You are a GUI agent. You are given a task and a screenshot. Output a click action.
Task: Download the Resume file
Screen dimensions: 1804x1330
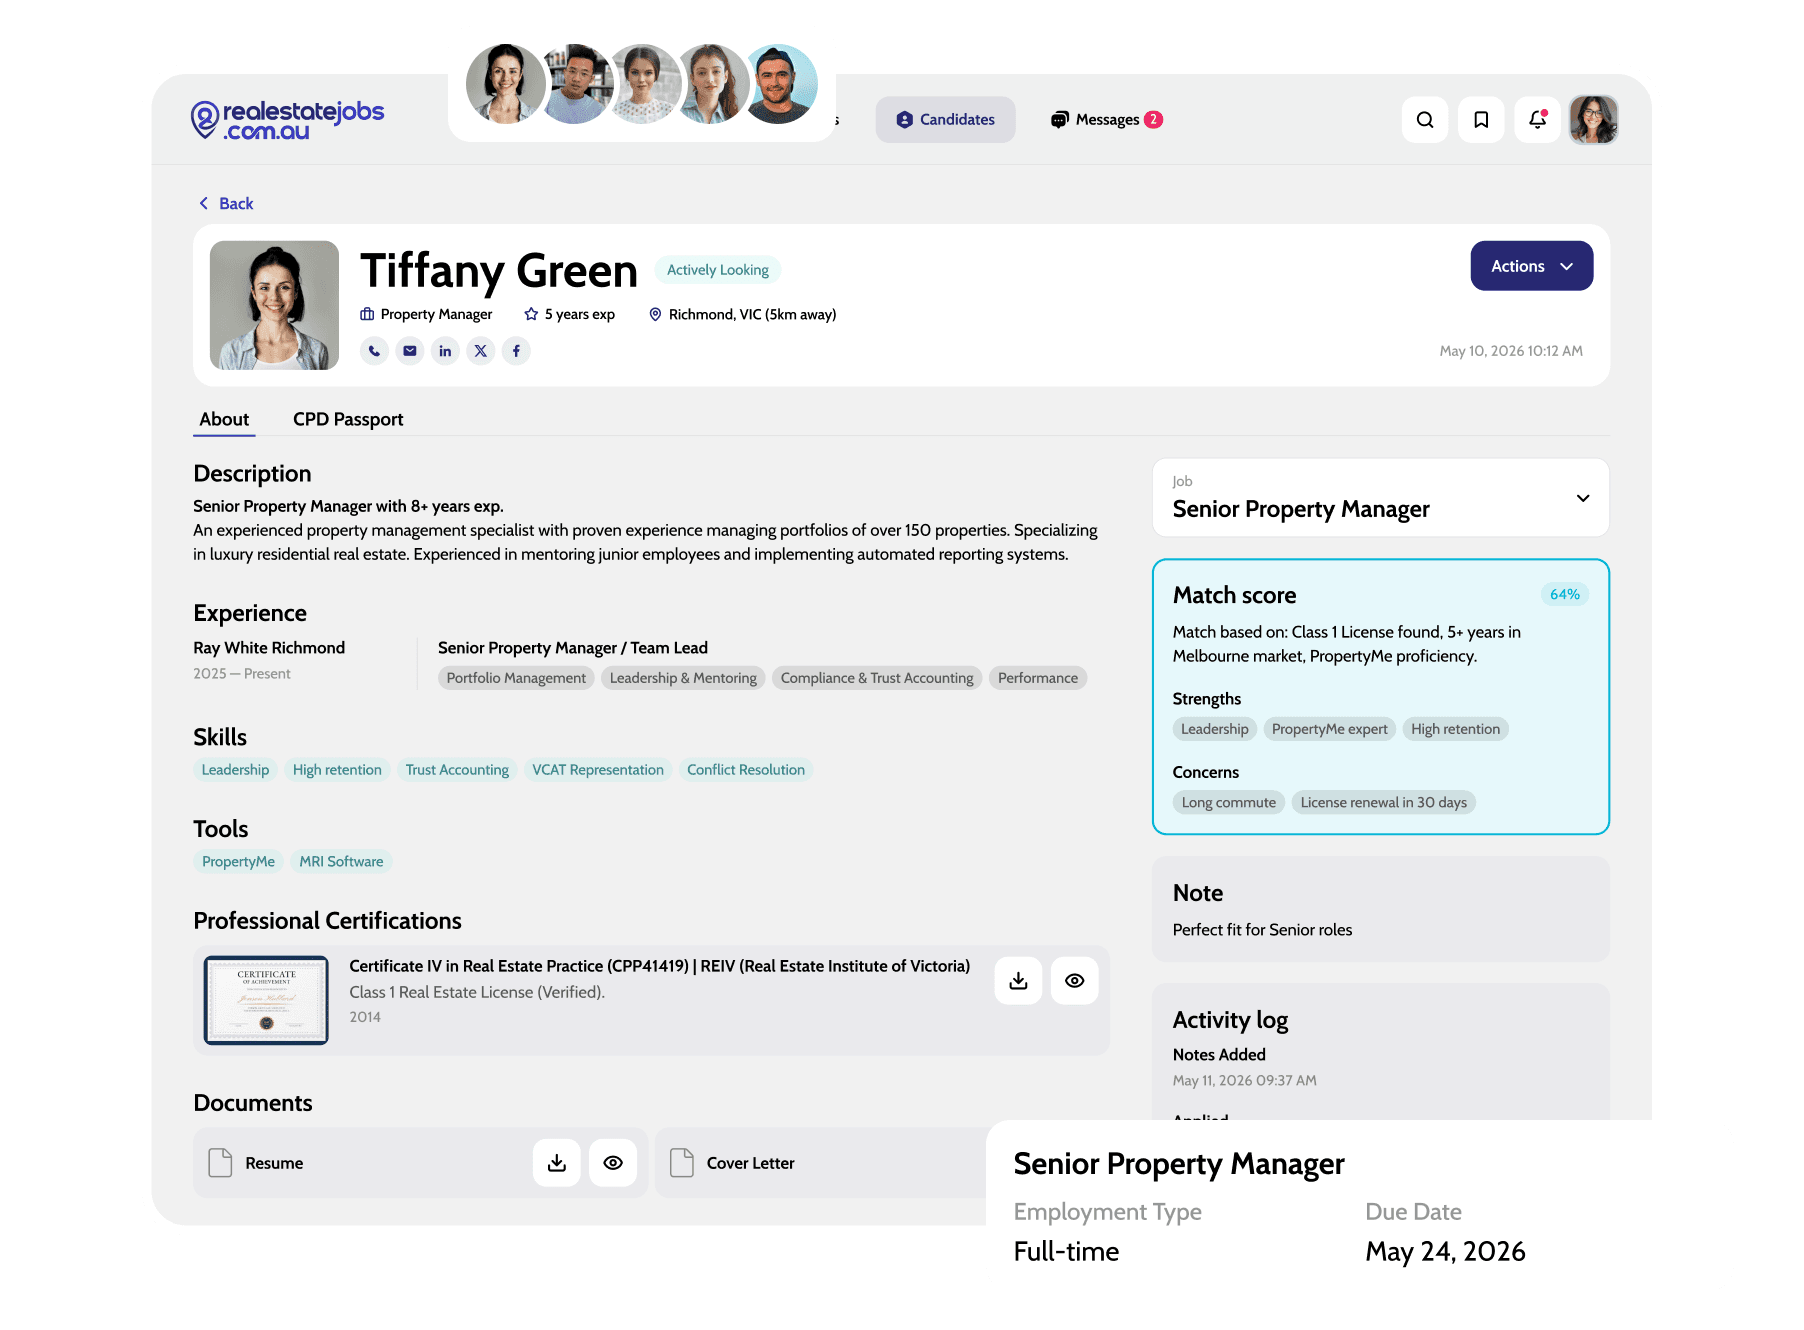(557, 1163)
